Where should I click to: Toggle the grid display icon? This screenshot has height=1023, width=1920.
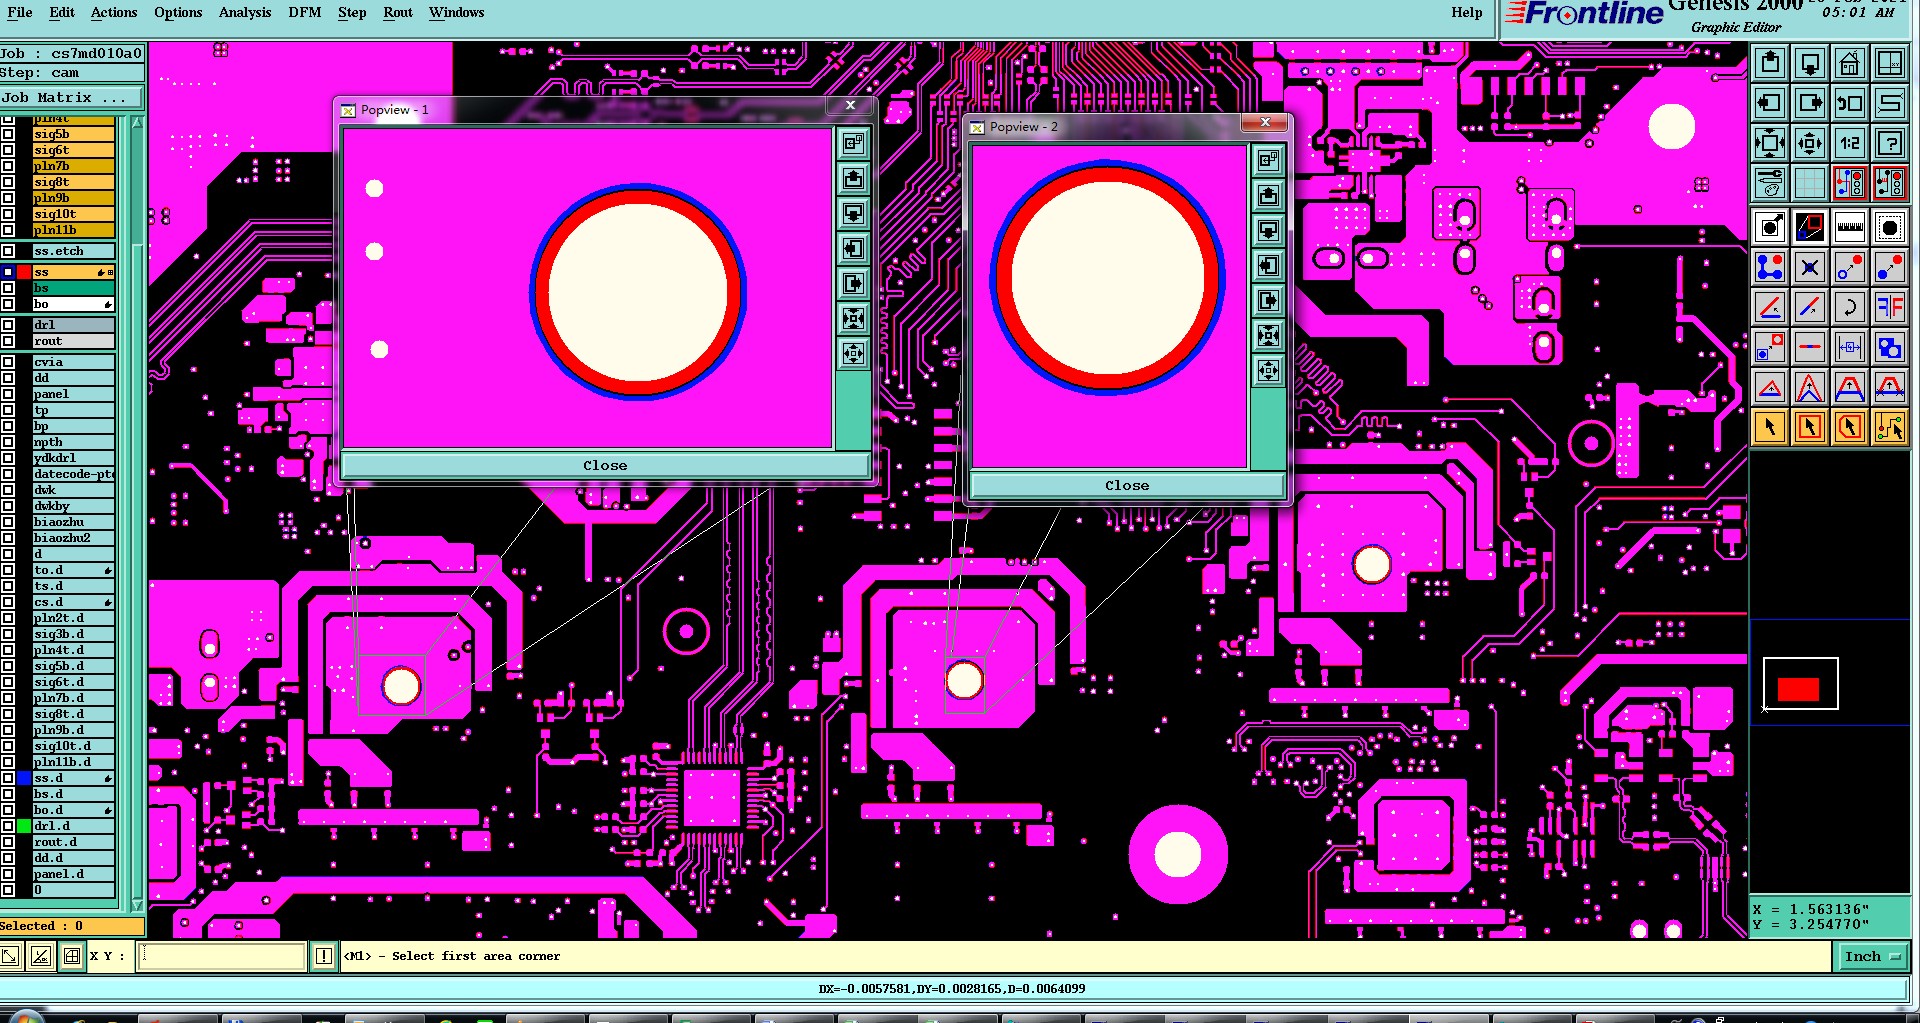[1810, 183]
